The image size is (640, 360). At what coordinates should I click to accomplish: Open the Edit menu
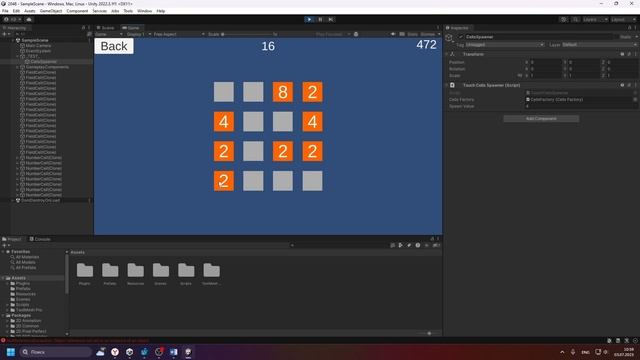click(x=16, y=11)
